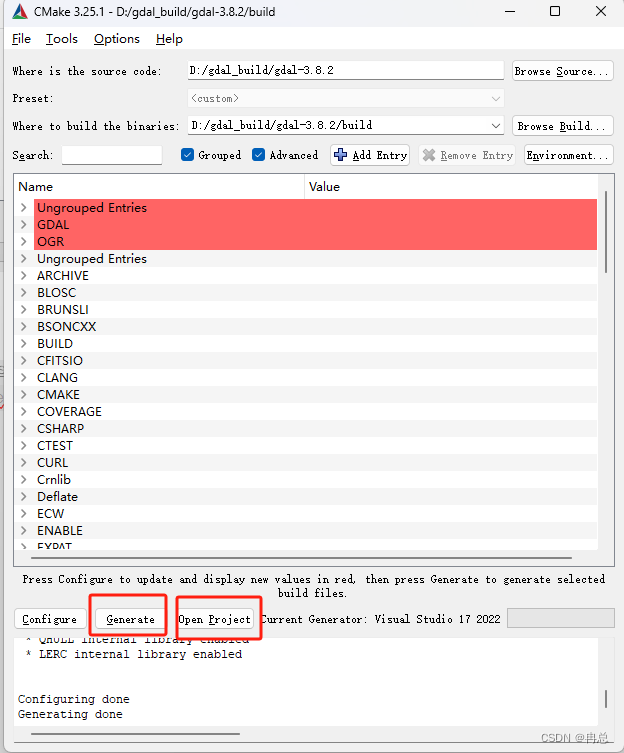Click the blue plus icon on Add Entry
Screen dimensions: 624x753
(x=340, y=155)
